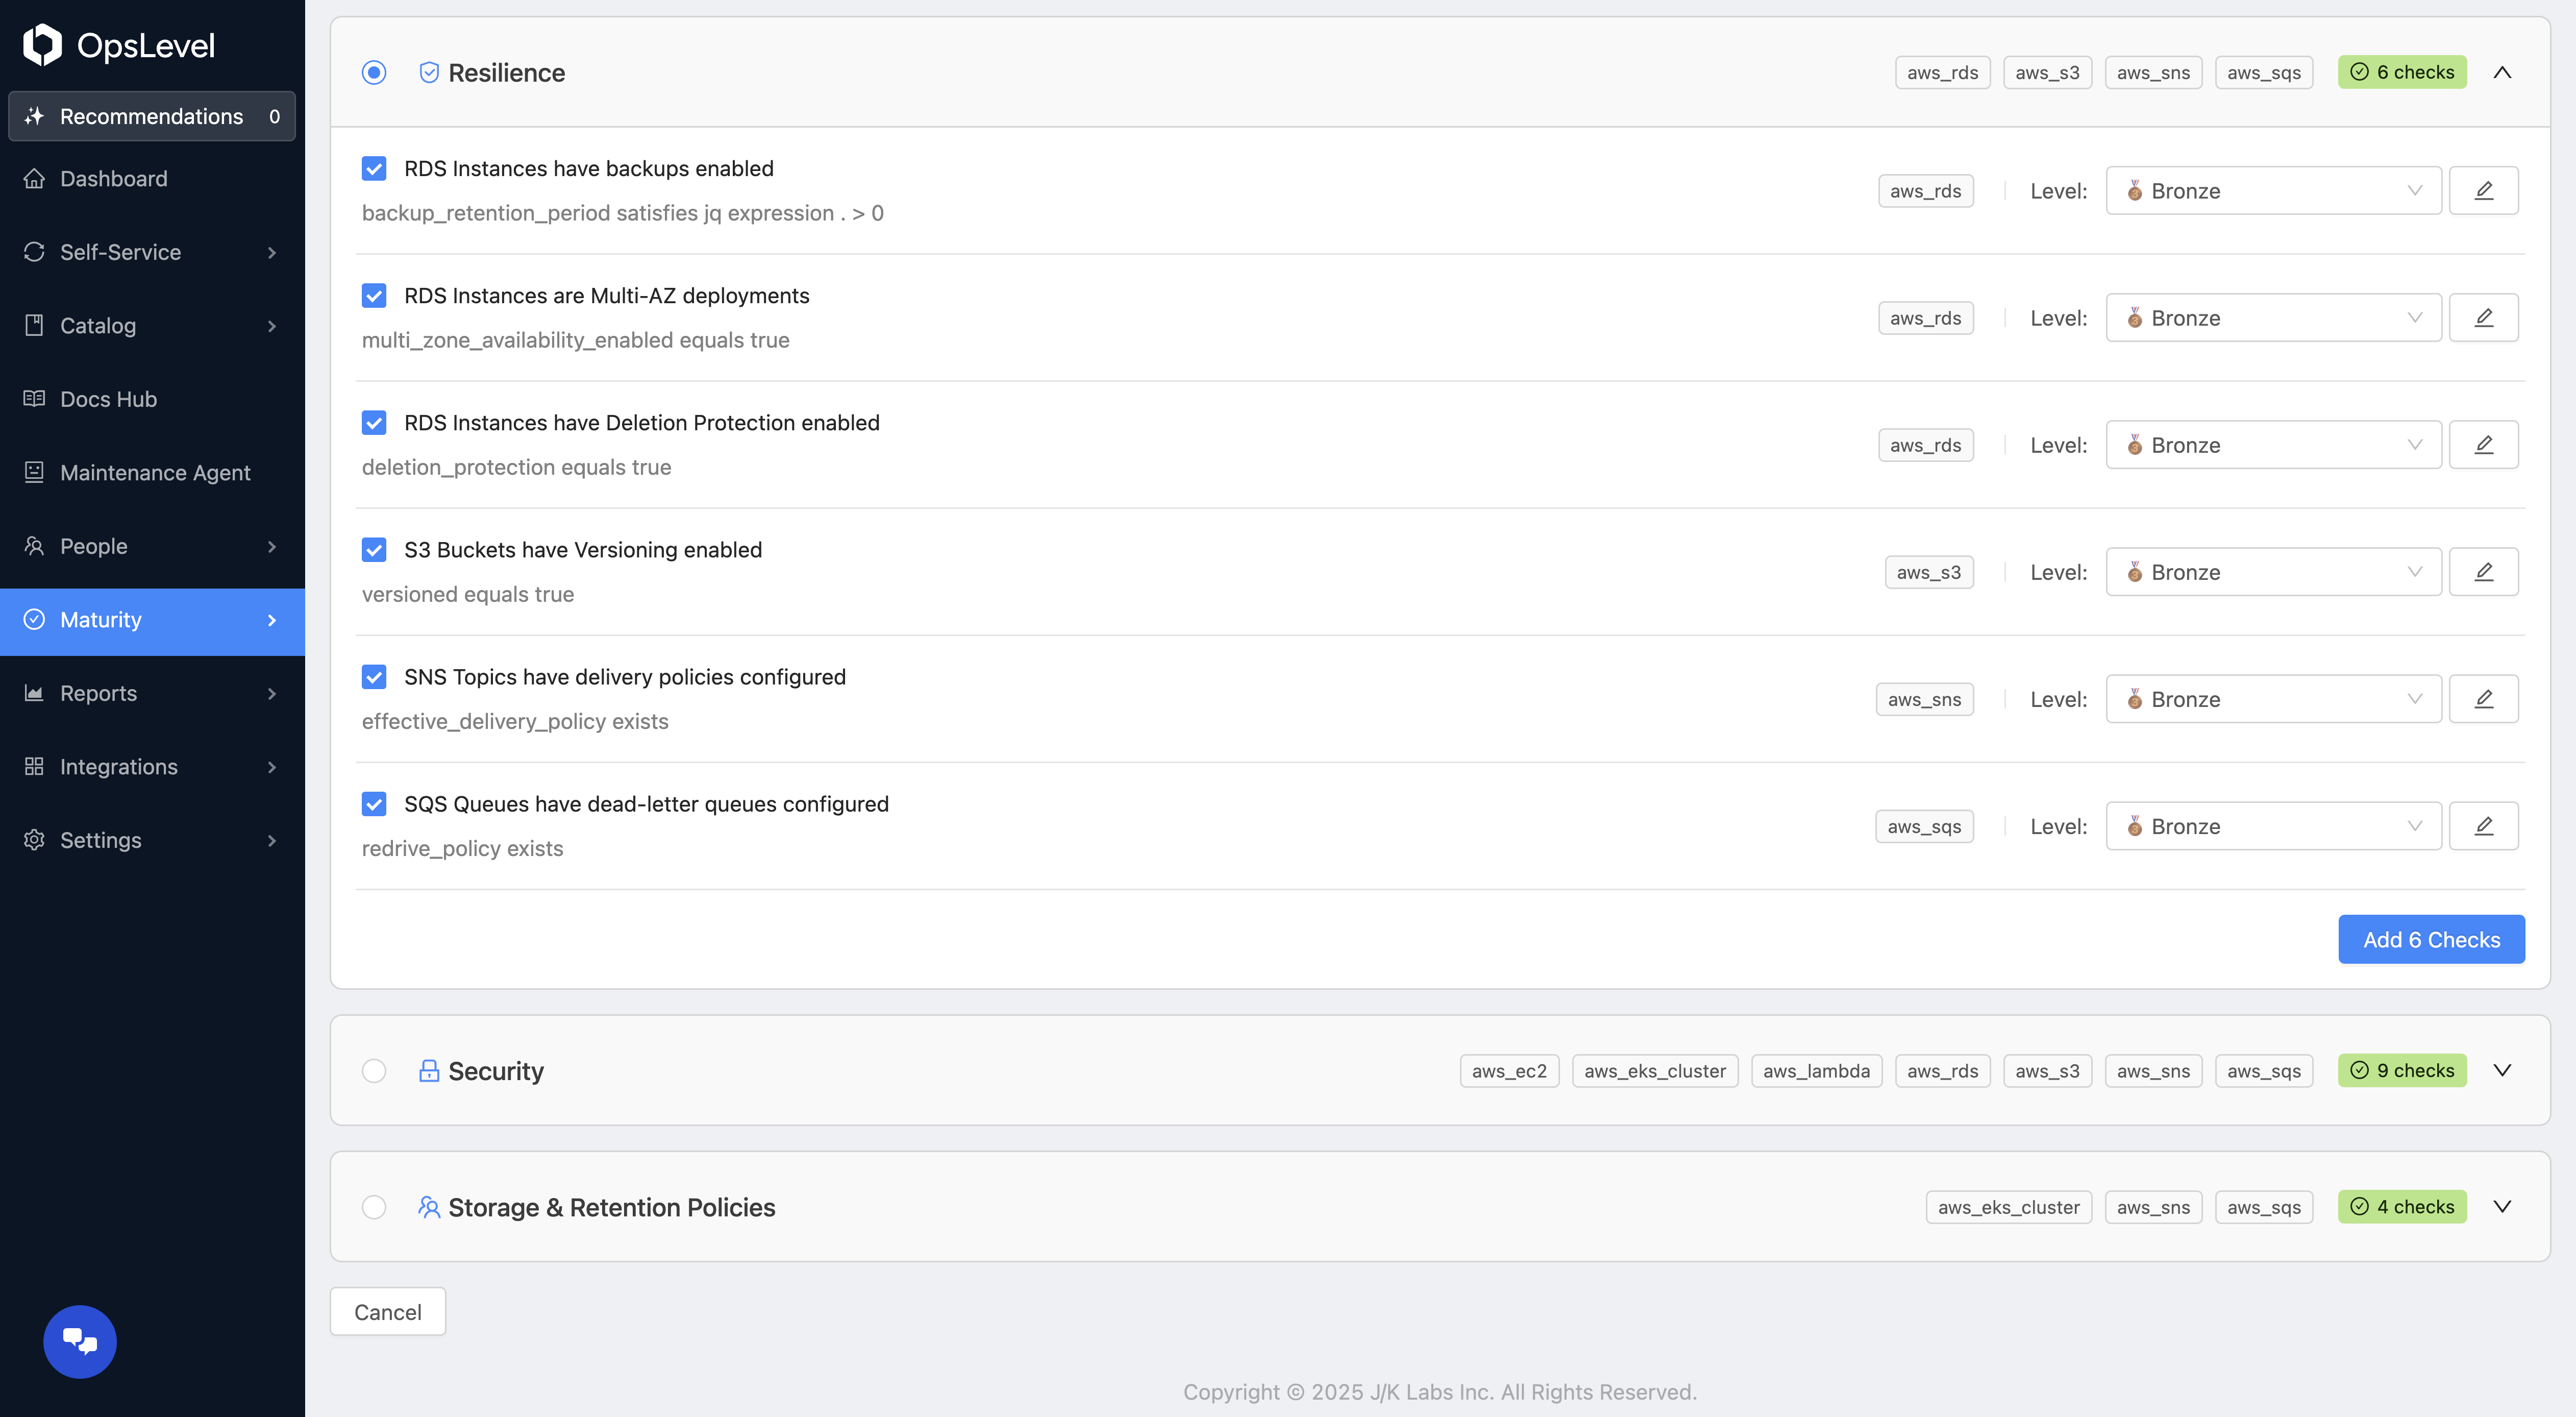Click the OpsLevel logo icon
Viewport: 2576px width, 1417px height.
coord(42,45)
